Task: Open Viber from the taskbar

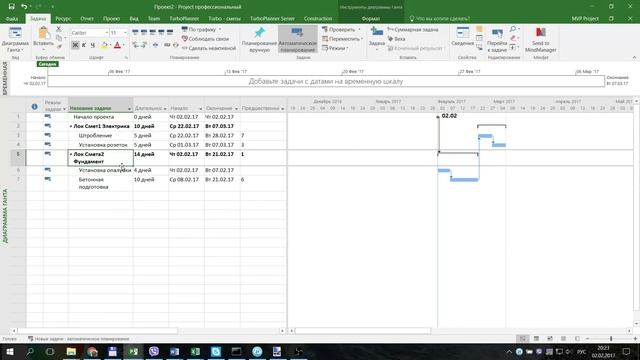Action: click(x=154, y=351)
